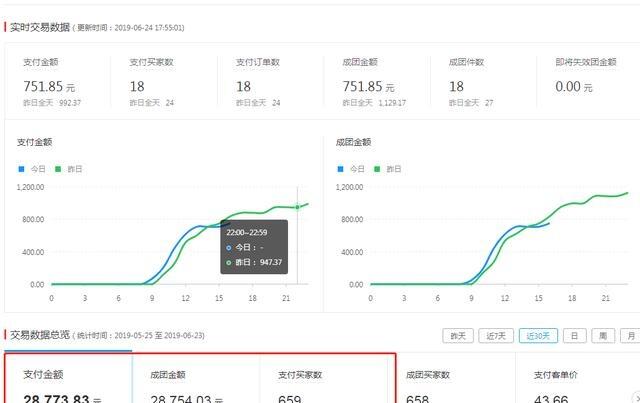640x403 pixels.
Task: Click the next arrow at overview cards edge
Action: click(x=636, y=398)
